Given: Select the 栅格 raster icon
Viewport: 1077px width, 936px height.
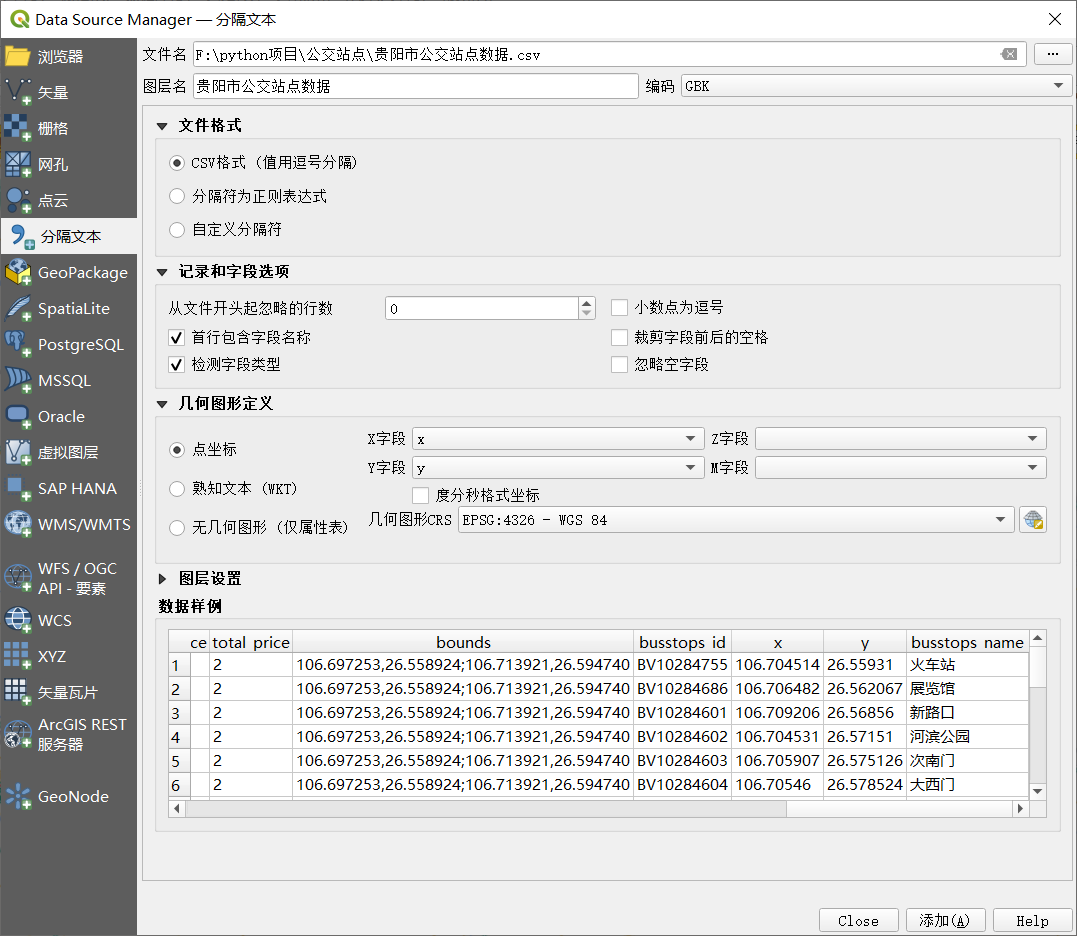Looking at the screenshot, I should (18, 128).
